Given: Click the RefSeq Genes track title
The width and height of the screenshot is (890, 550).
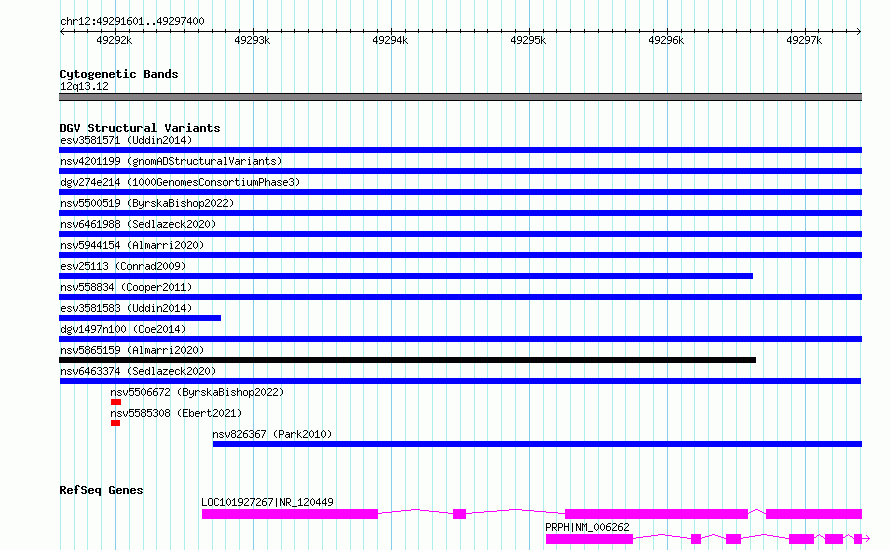Looking at the screenshot, I should [x=101, y=490].
